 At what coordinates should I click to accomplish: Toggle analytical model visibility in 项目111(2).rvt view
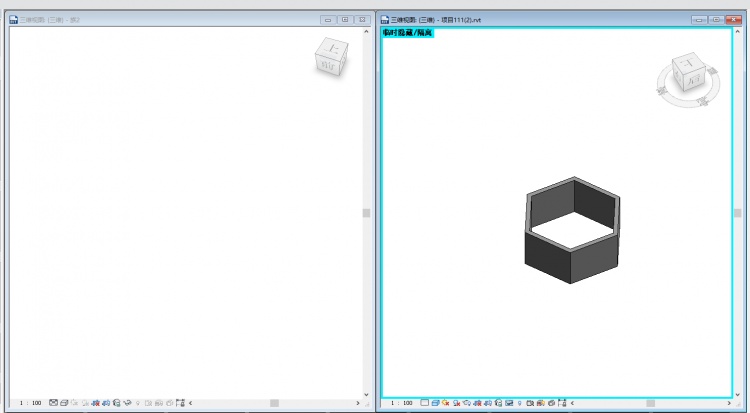540,403
